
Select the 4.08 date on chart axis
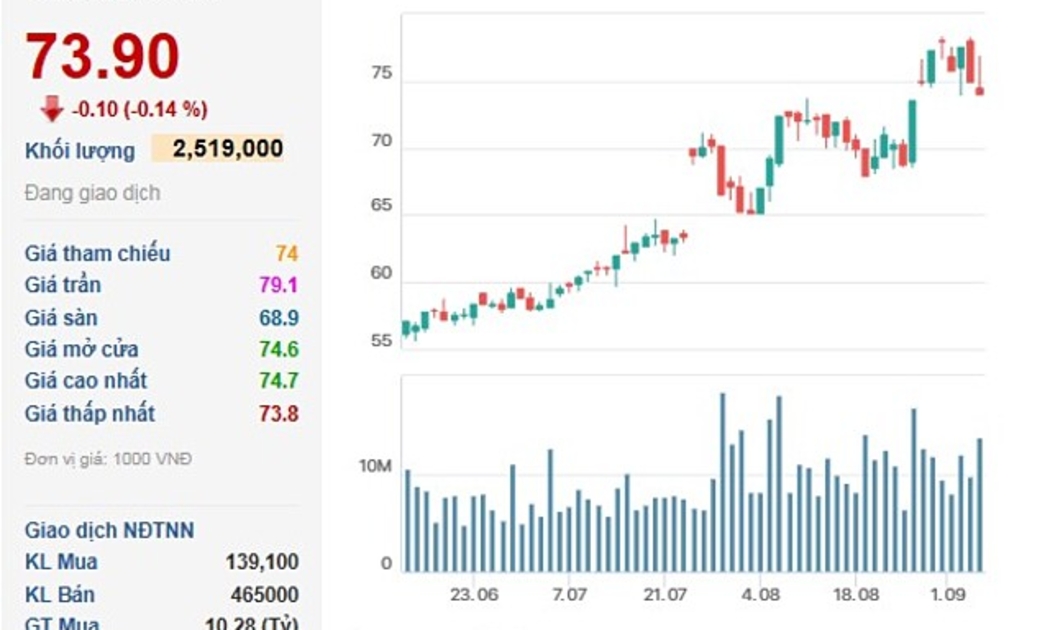point(761,595)
